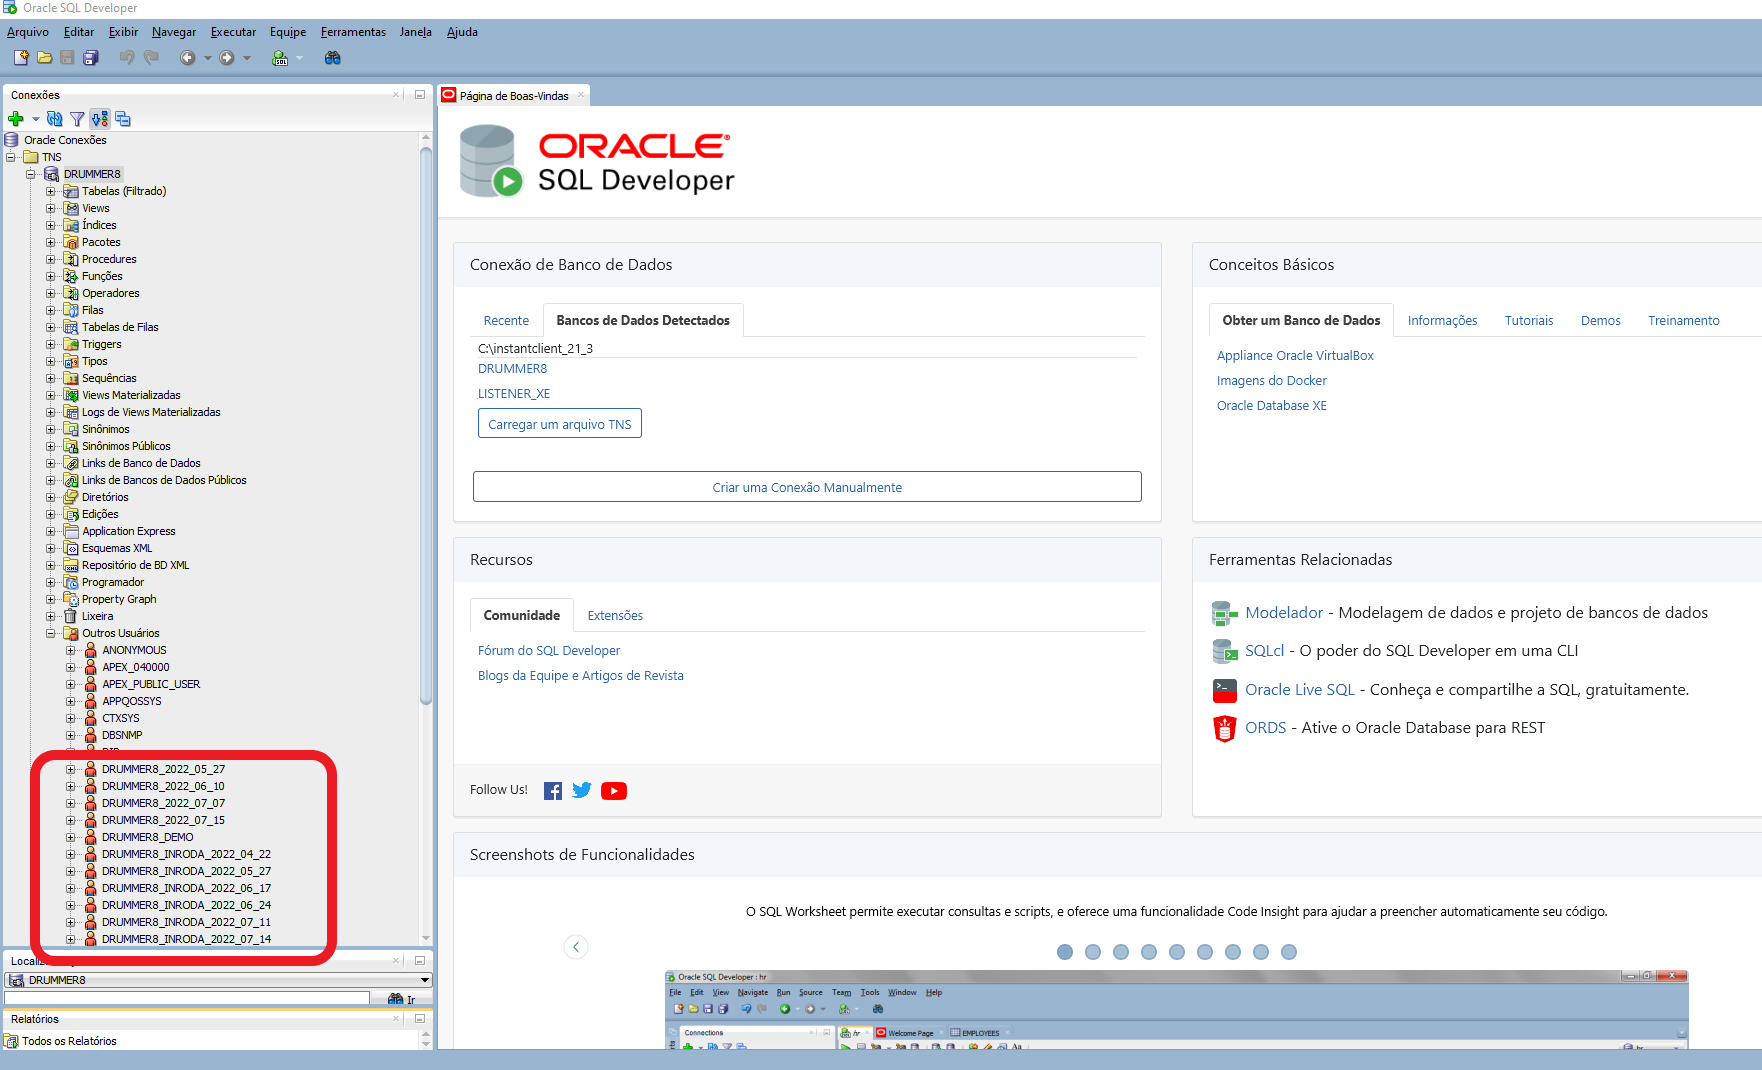
Task: Click the Forward navigation arrow icon
Action: pos(227,58)
